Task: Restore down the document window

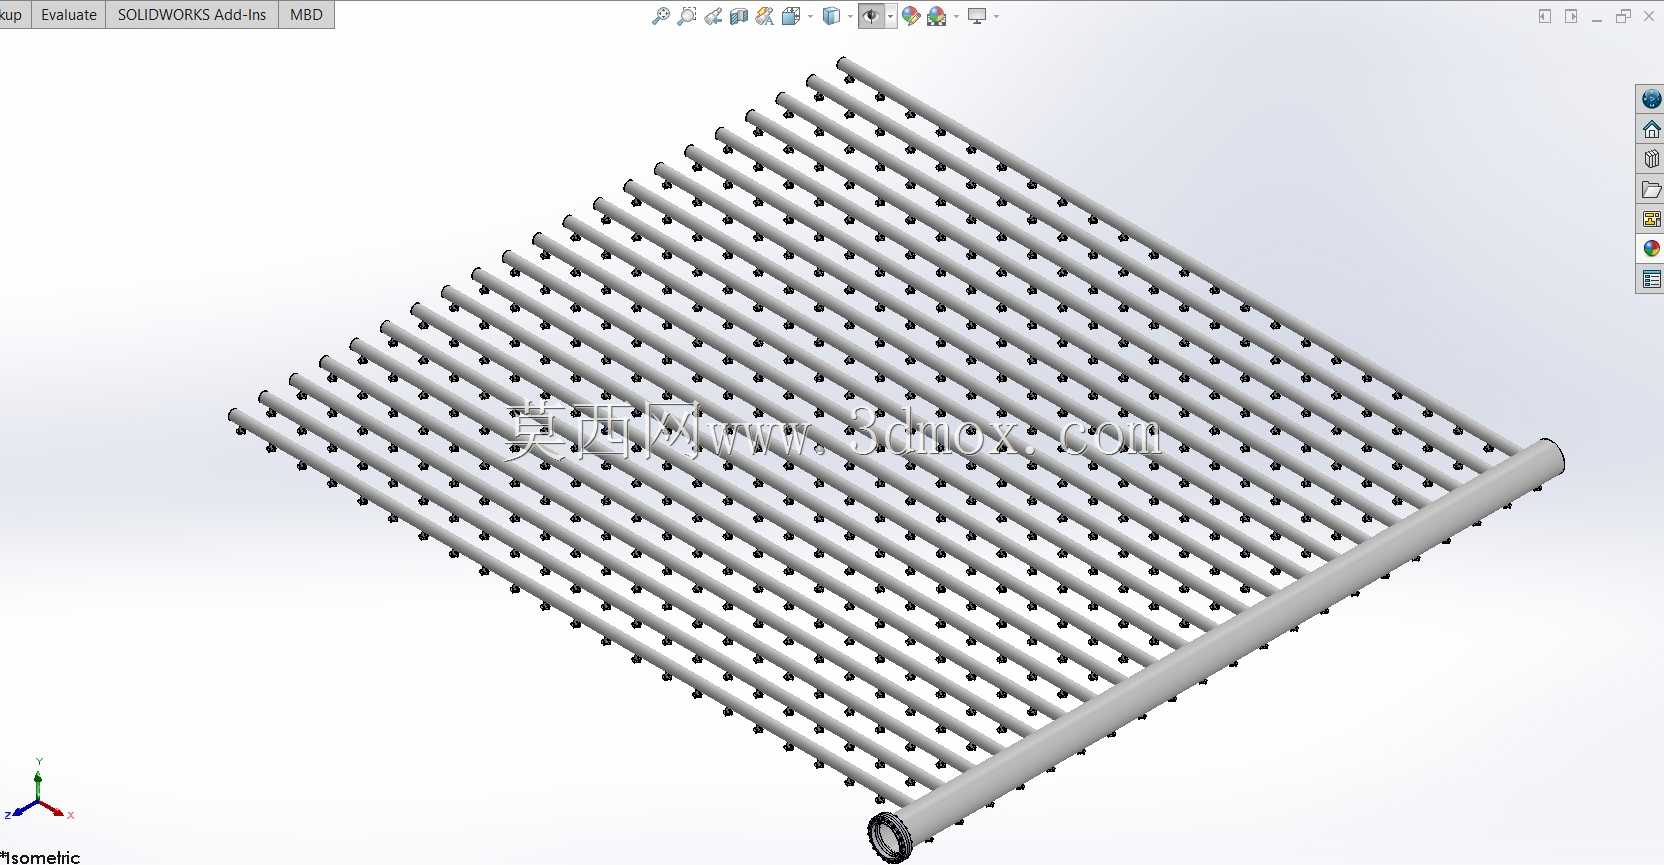Action: pyautogui.click(x=1623, y=16)
